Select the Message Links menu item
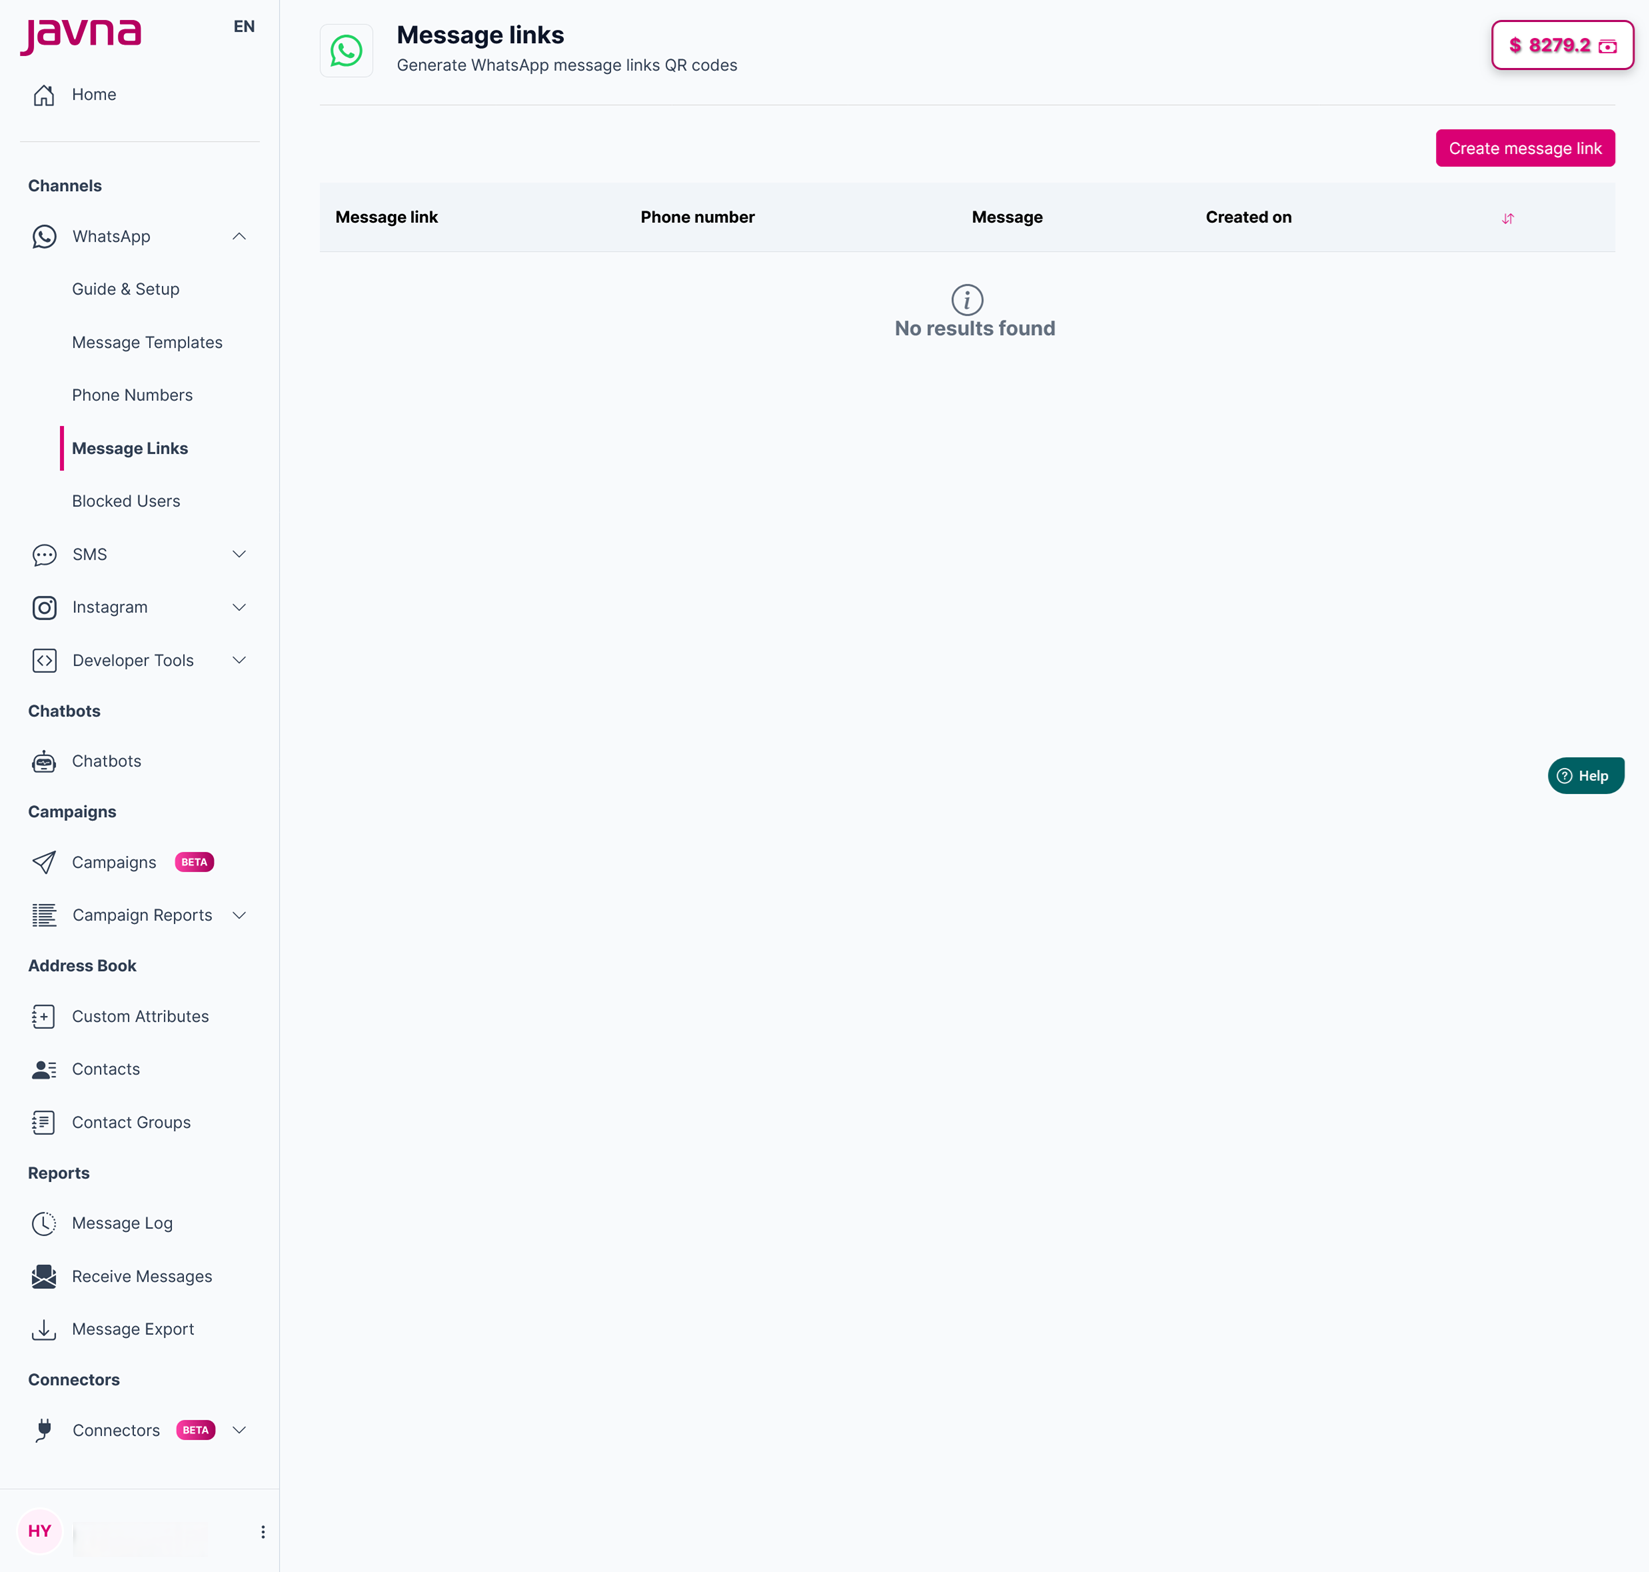Viewport: 1649px width, 1572px height. [x=130, y=449]
